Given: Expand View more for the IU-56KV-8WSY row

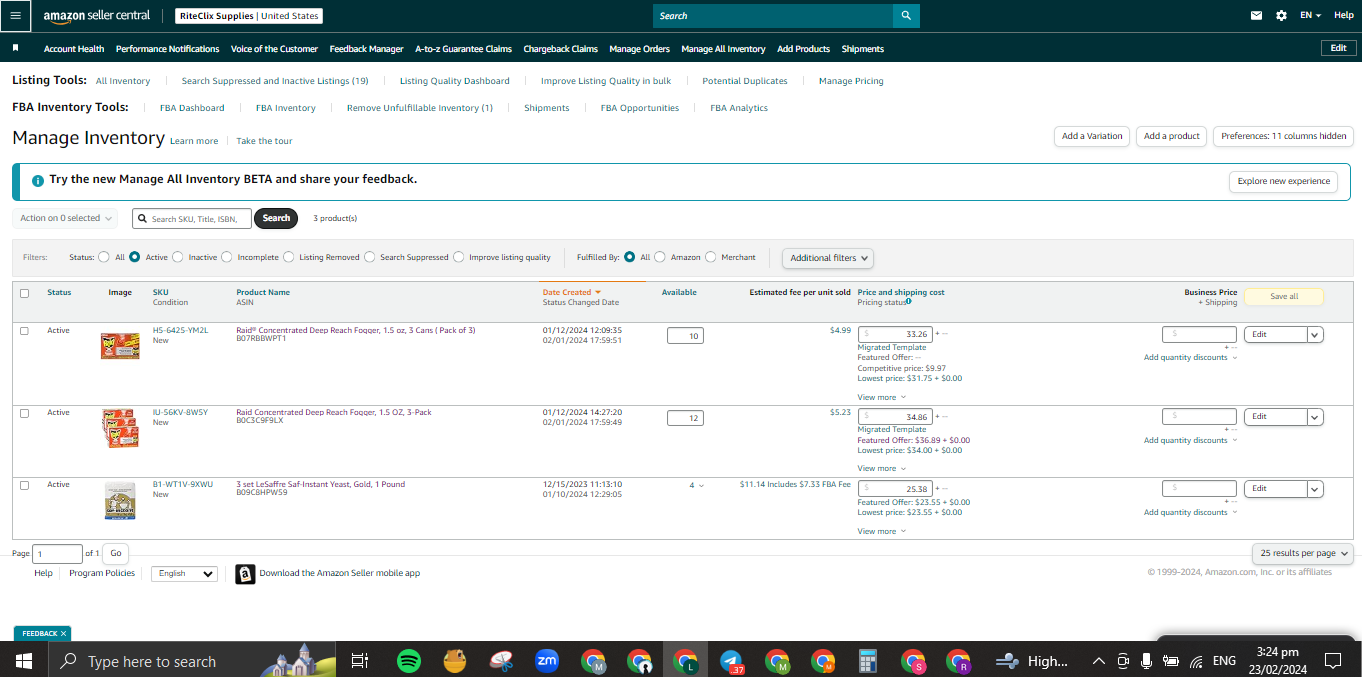Looking at the screenshot, I should (881, 468).
